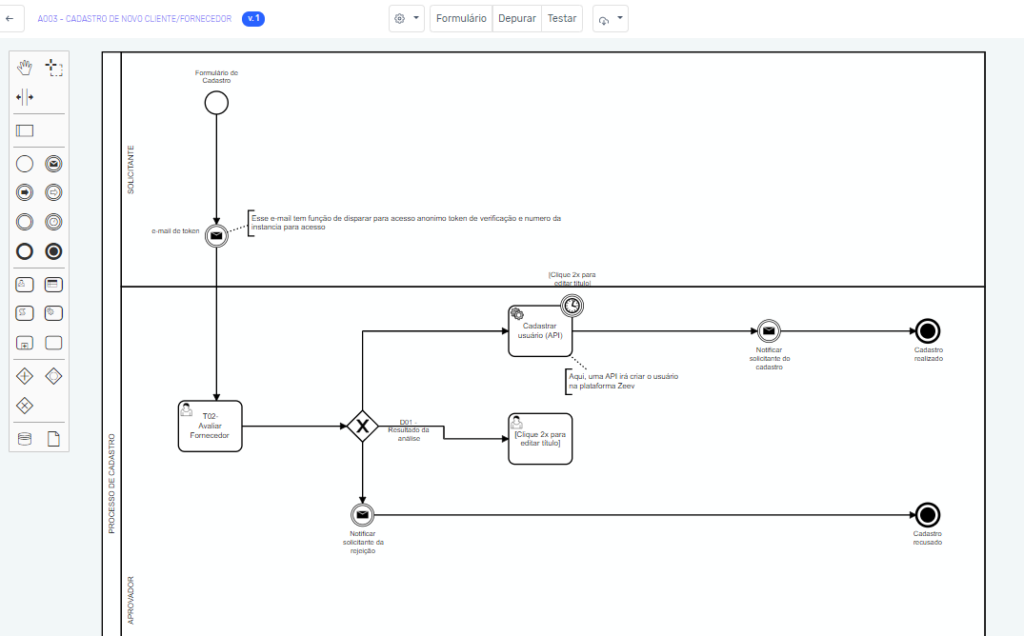Select the user task shape
Image resolution: width=1024 pixels, height=636 pixels.
pos(24,284)
